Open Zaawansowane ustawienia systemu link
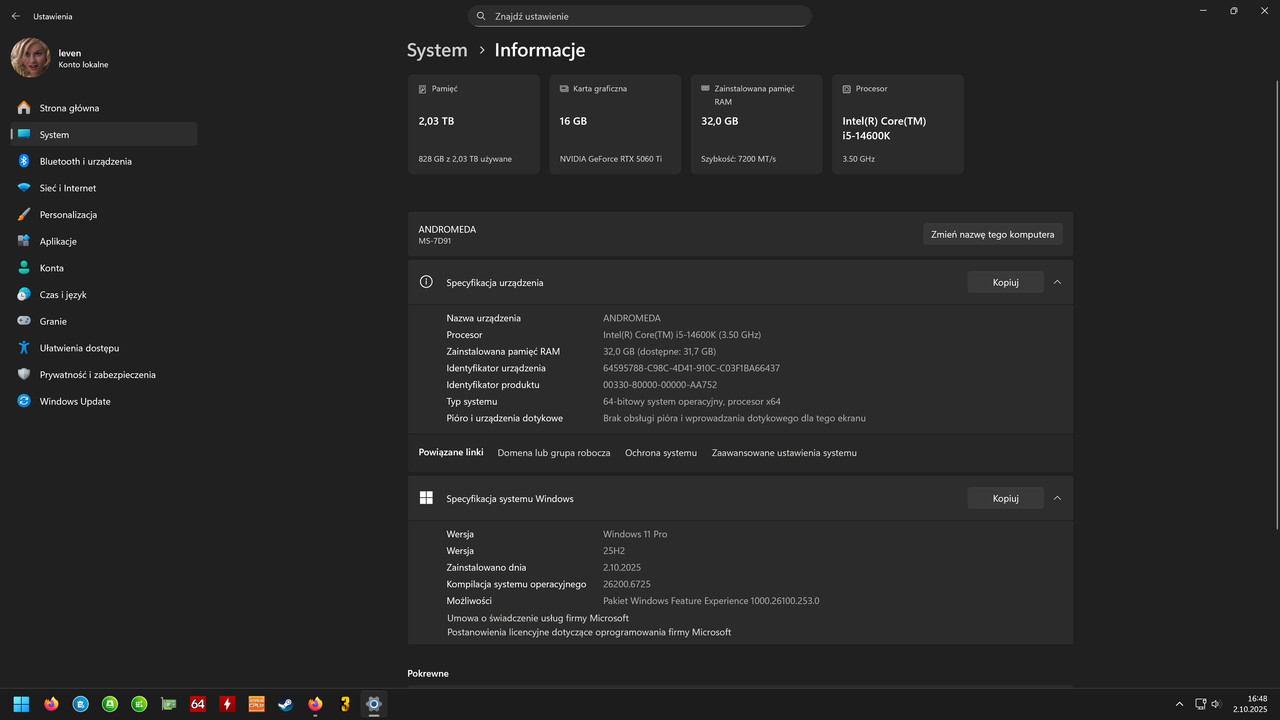 (x=784, y=452)
